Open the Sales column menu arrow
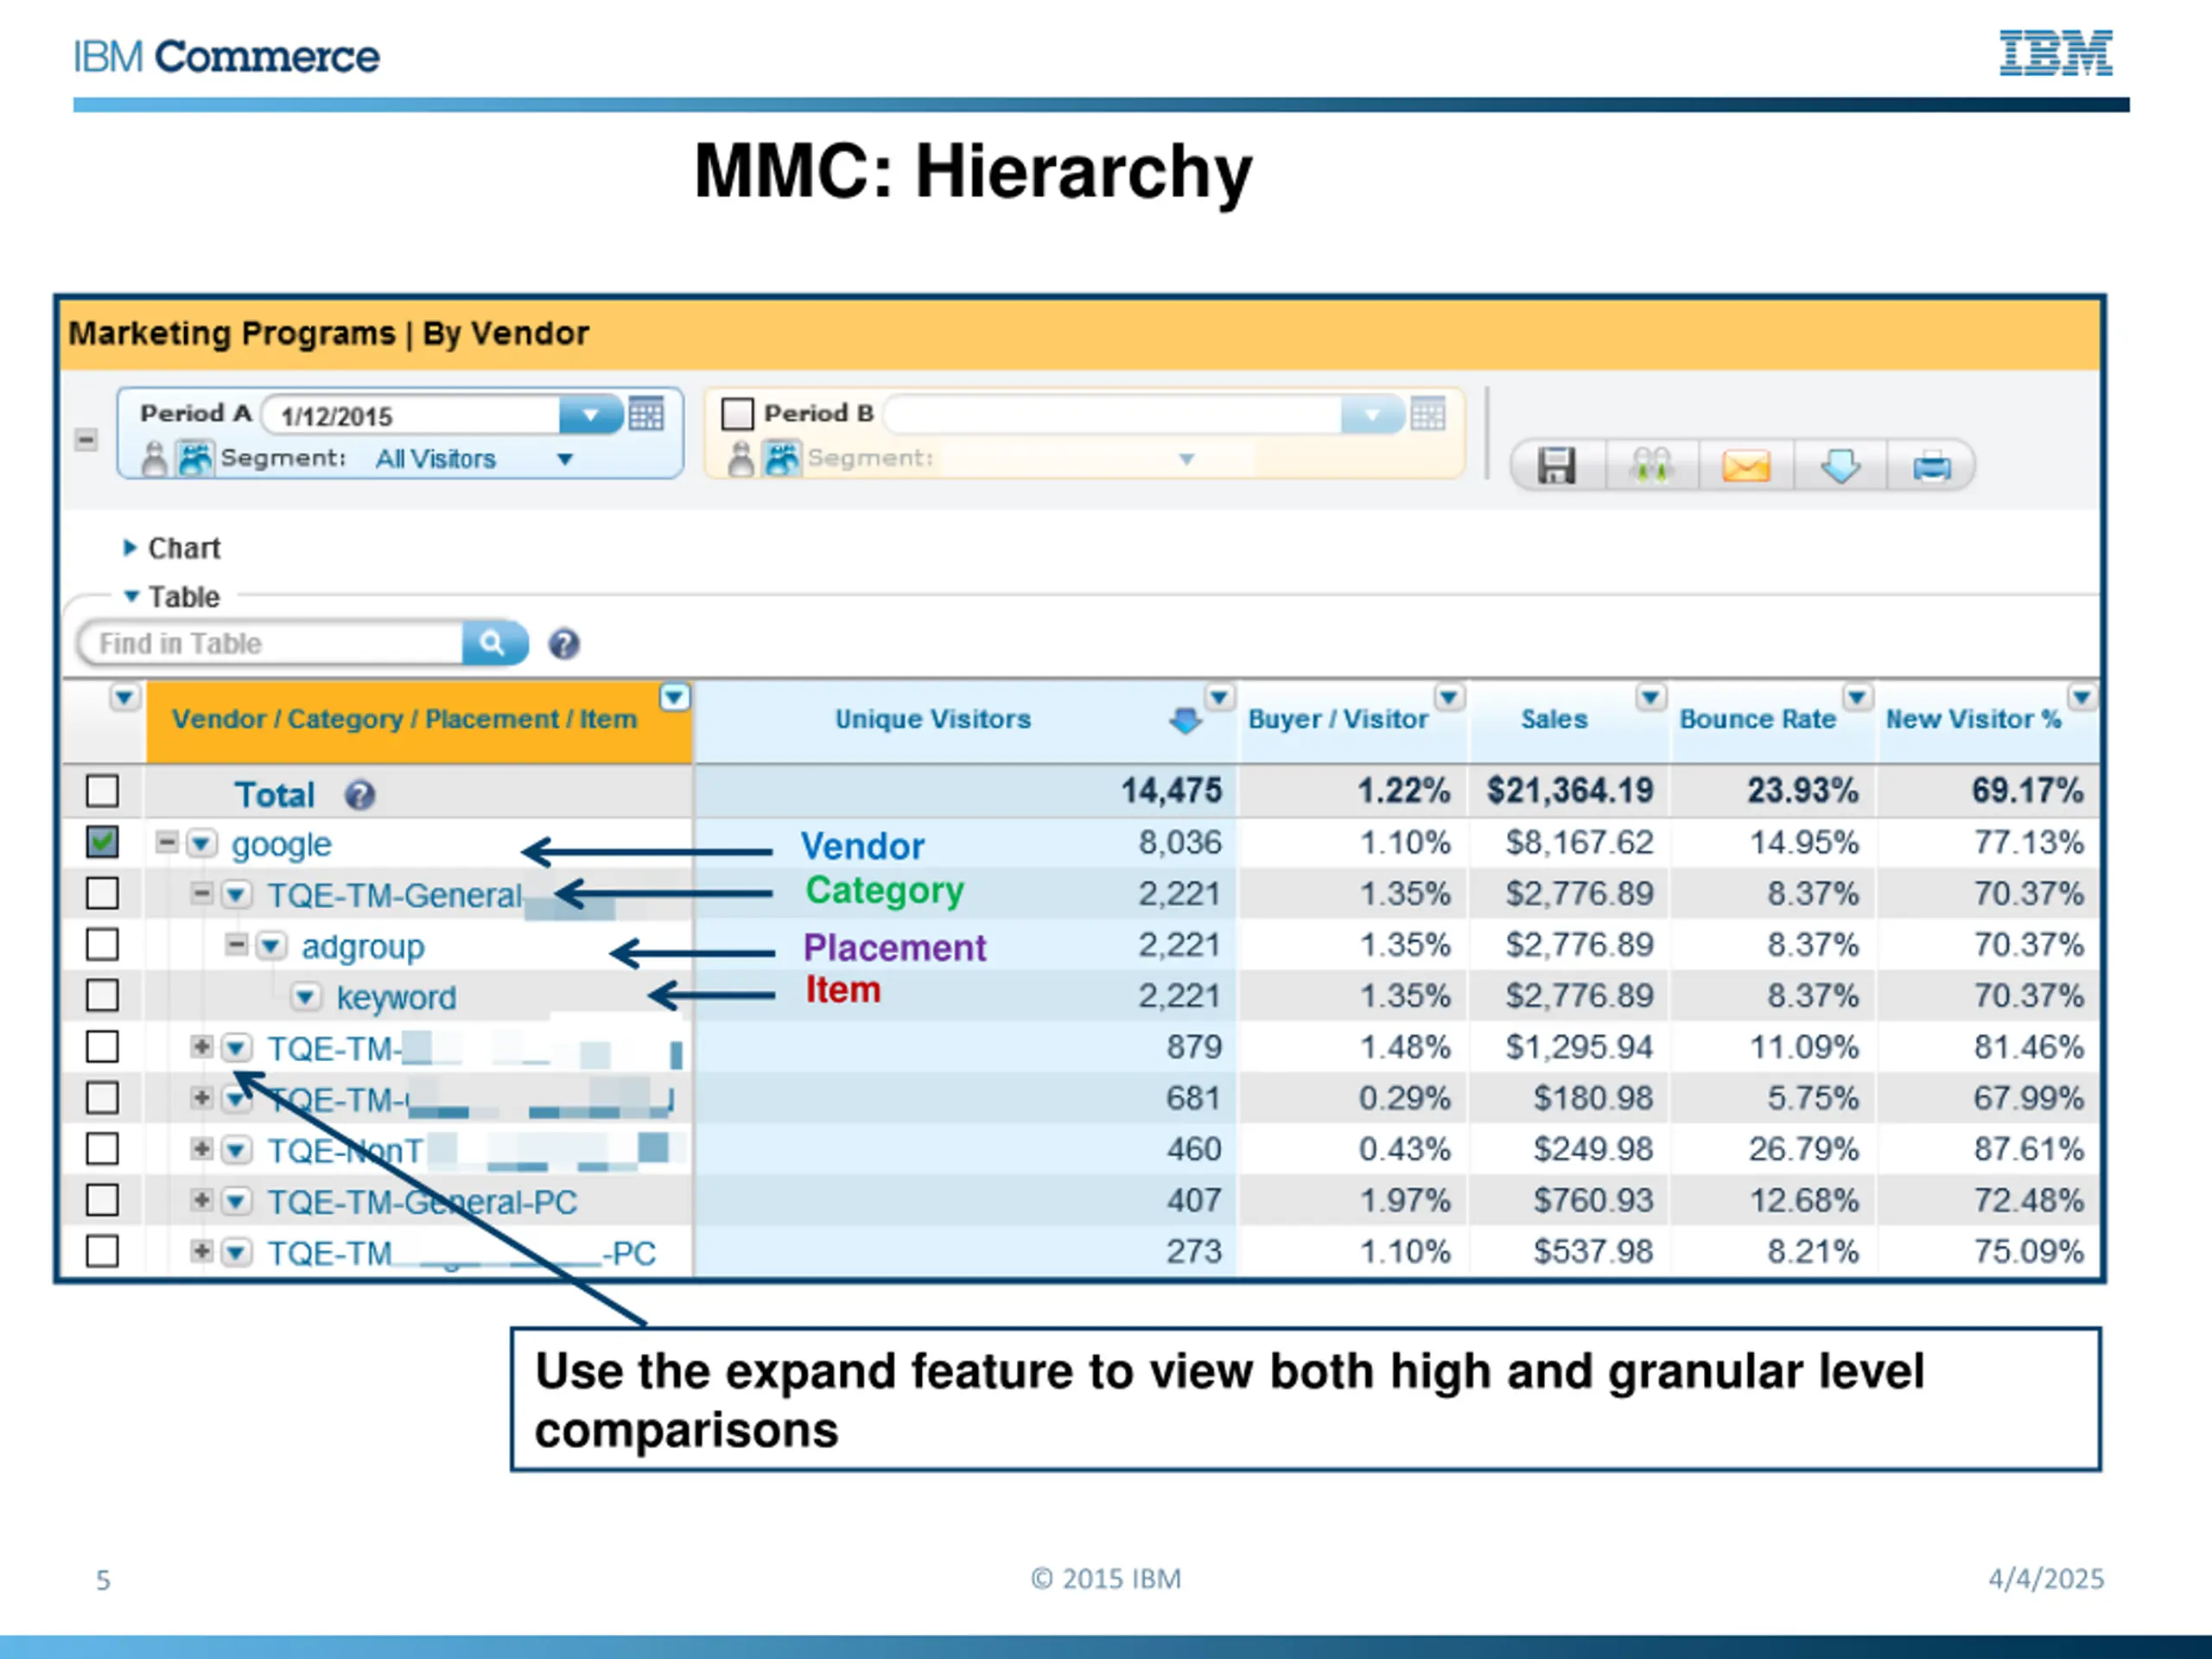 point(1651,697)
